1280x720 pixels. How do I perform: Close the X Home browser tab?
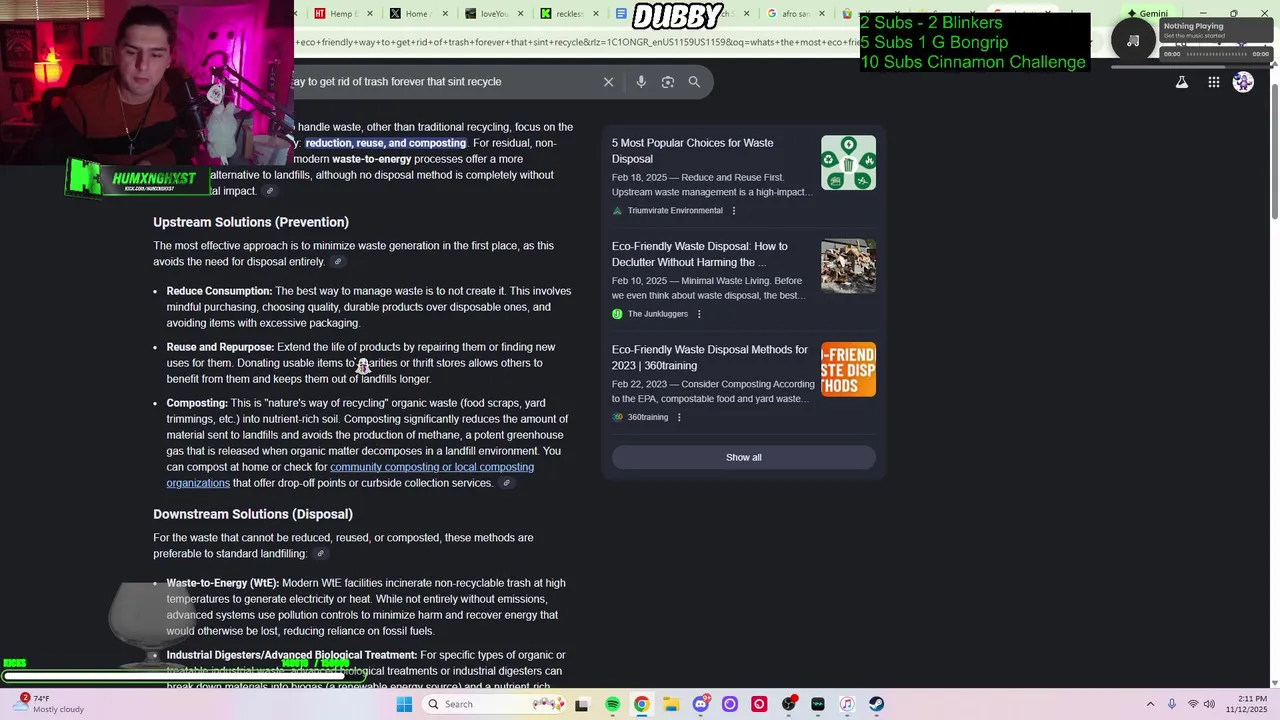point(445,14)
